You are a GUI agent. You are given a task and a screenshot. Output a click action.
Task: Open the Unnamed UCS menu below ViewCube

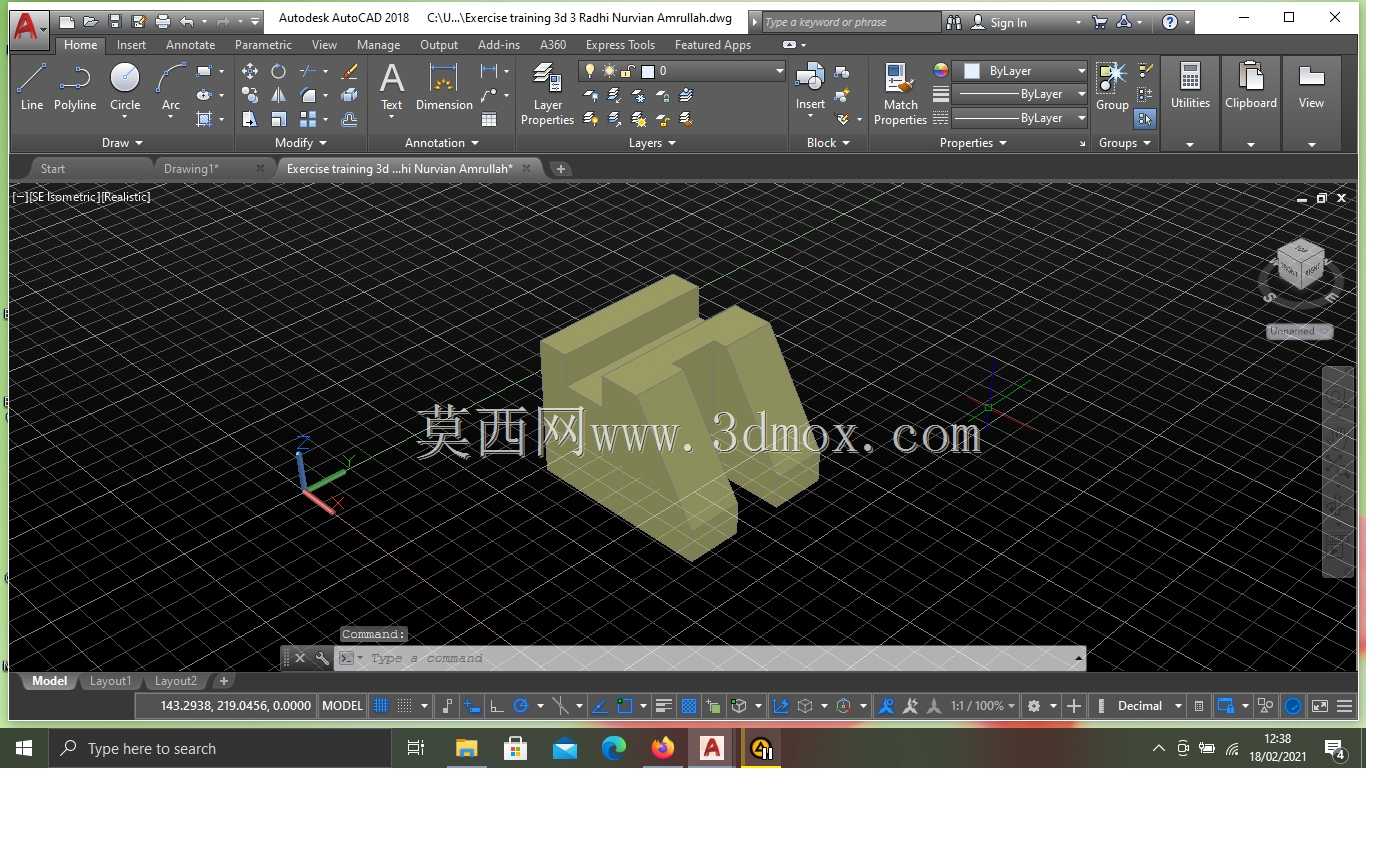pos(1300,331)
